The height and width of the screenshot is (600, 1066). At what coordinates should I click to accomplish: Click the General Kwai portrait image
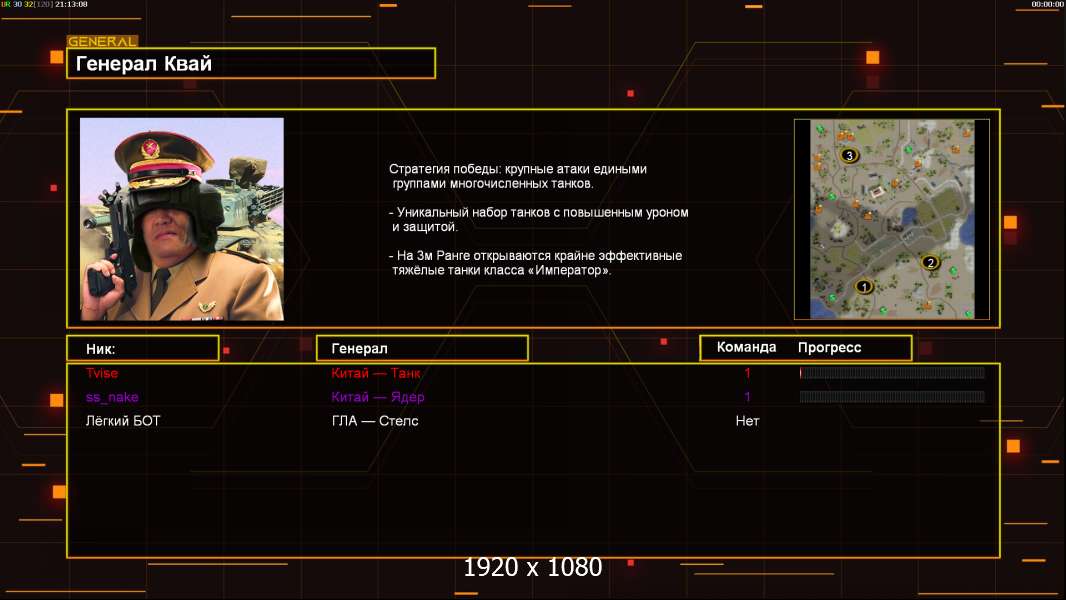(x=181, y=219)
